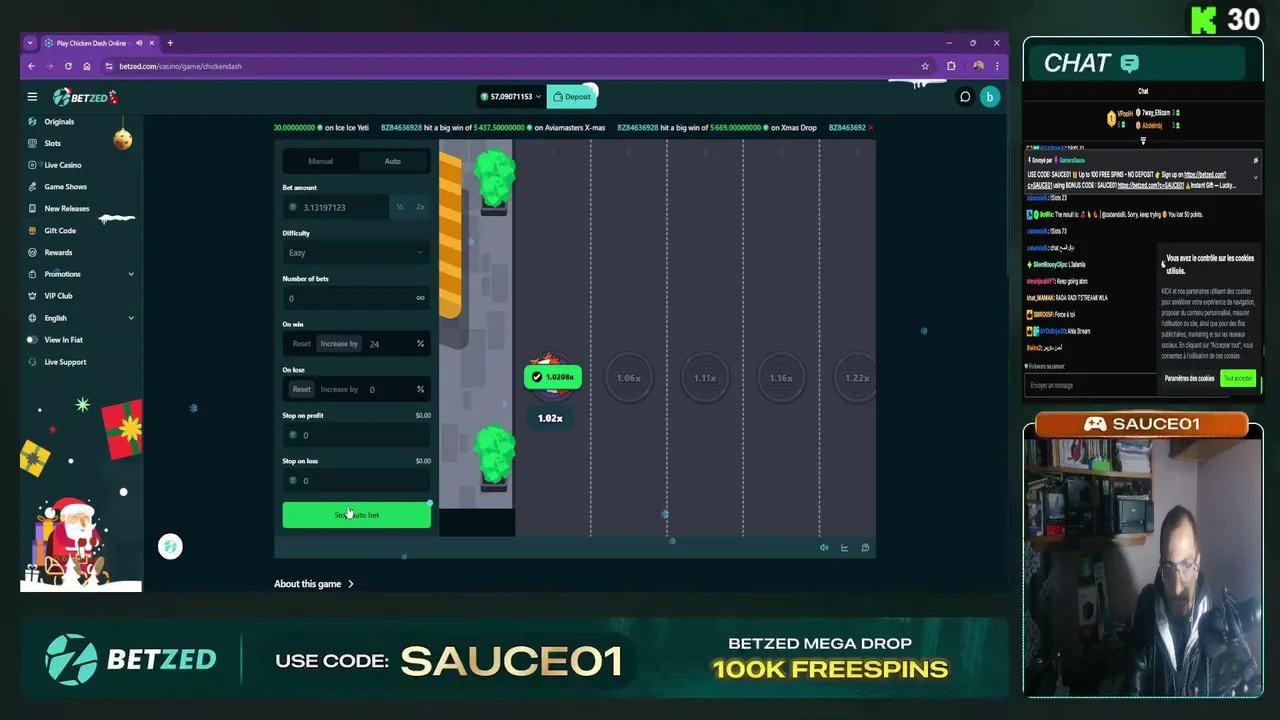Select On win Increase by option

point(339,344)
